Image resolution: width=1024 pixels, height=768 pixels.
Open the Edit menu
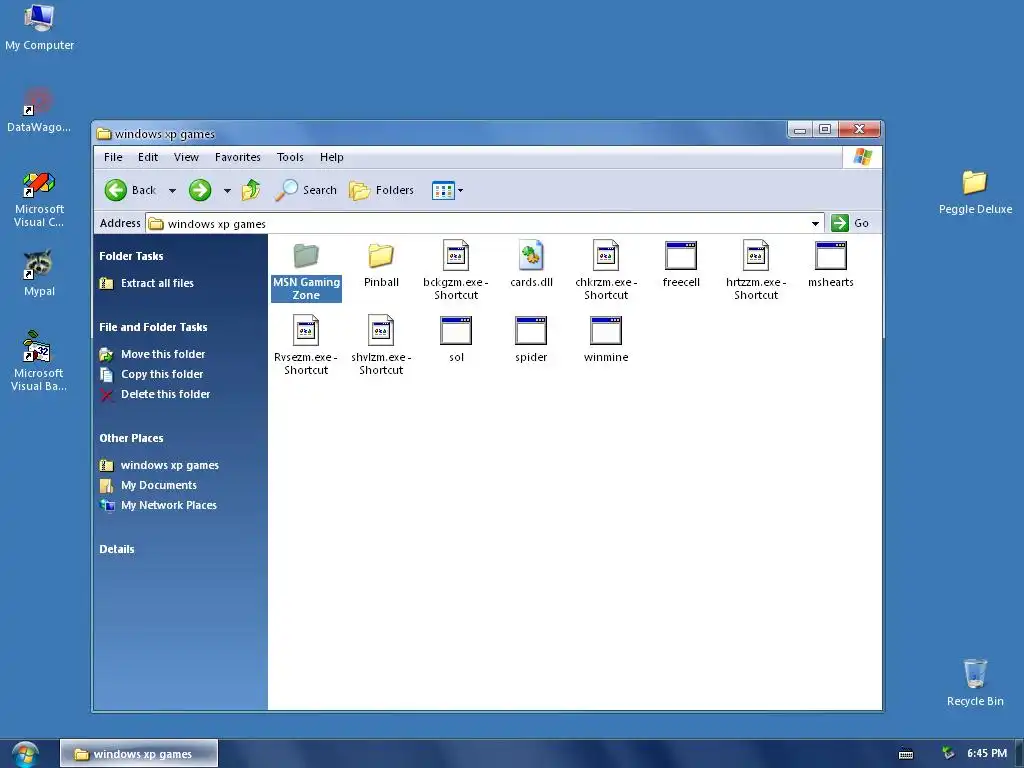pyautogui.click(x=148, y=157)
